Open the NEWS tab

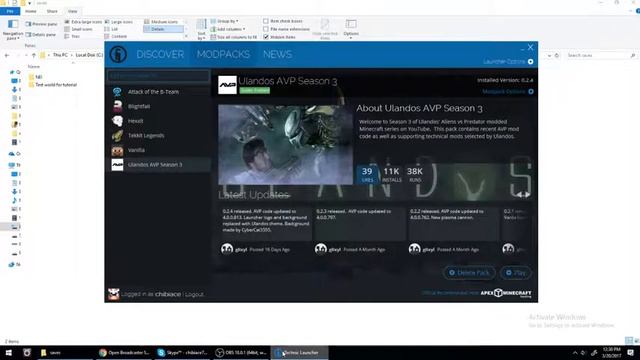pos(278,54)
